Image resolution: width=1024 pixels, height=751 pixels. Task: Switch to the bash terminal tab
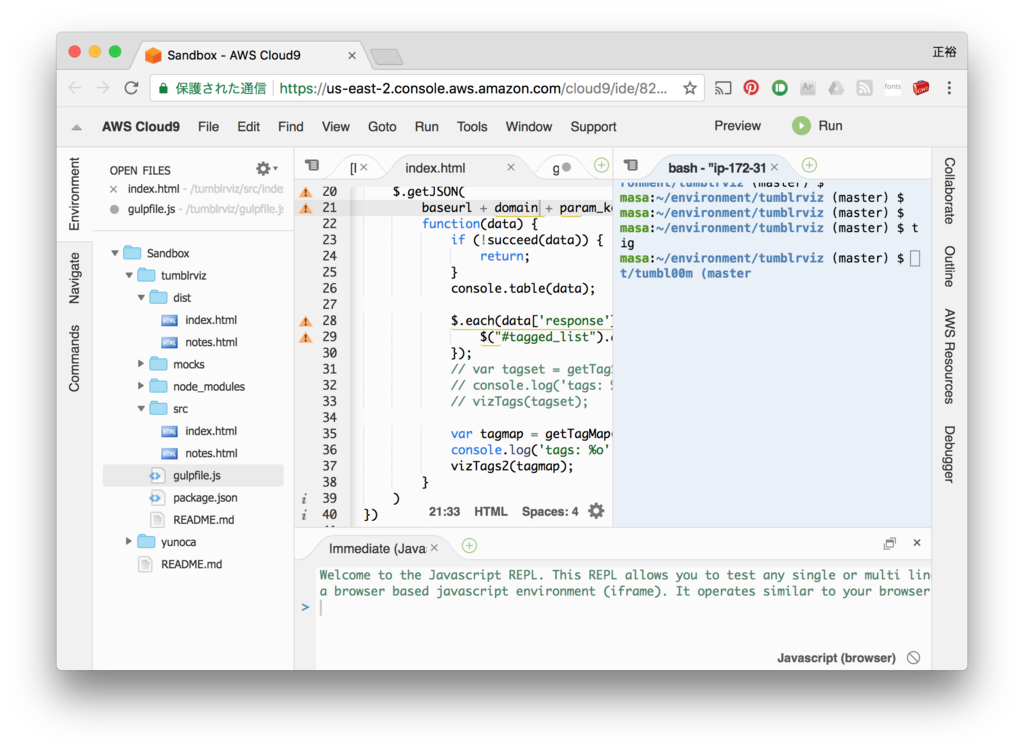click(x=716, y=168)
